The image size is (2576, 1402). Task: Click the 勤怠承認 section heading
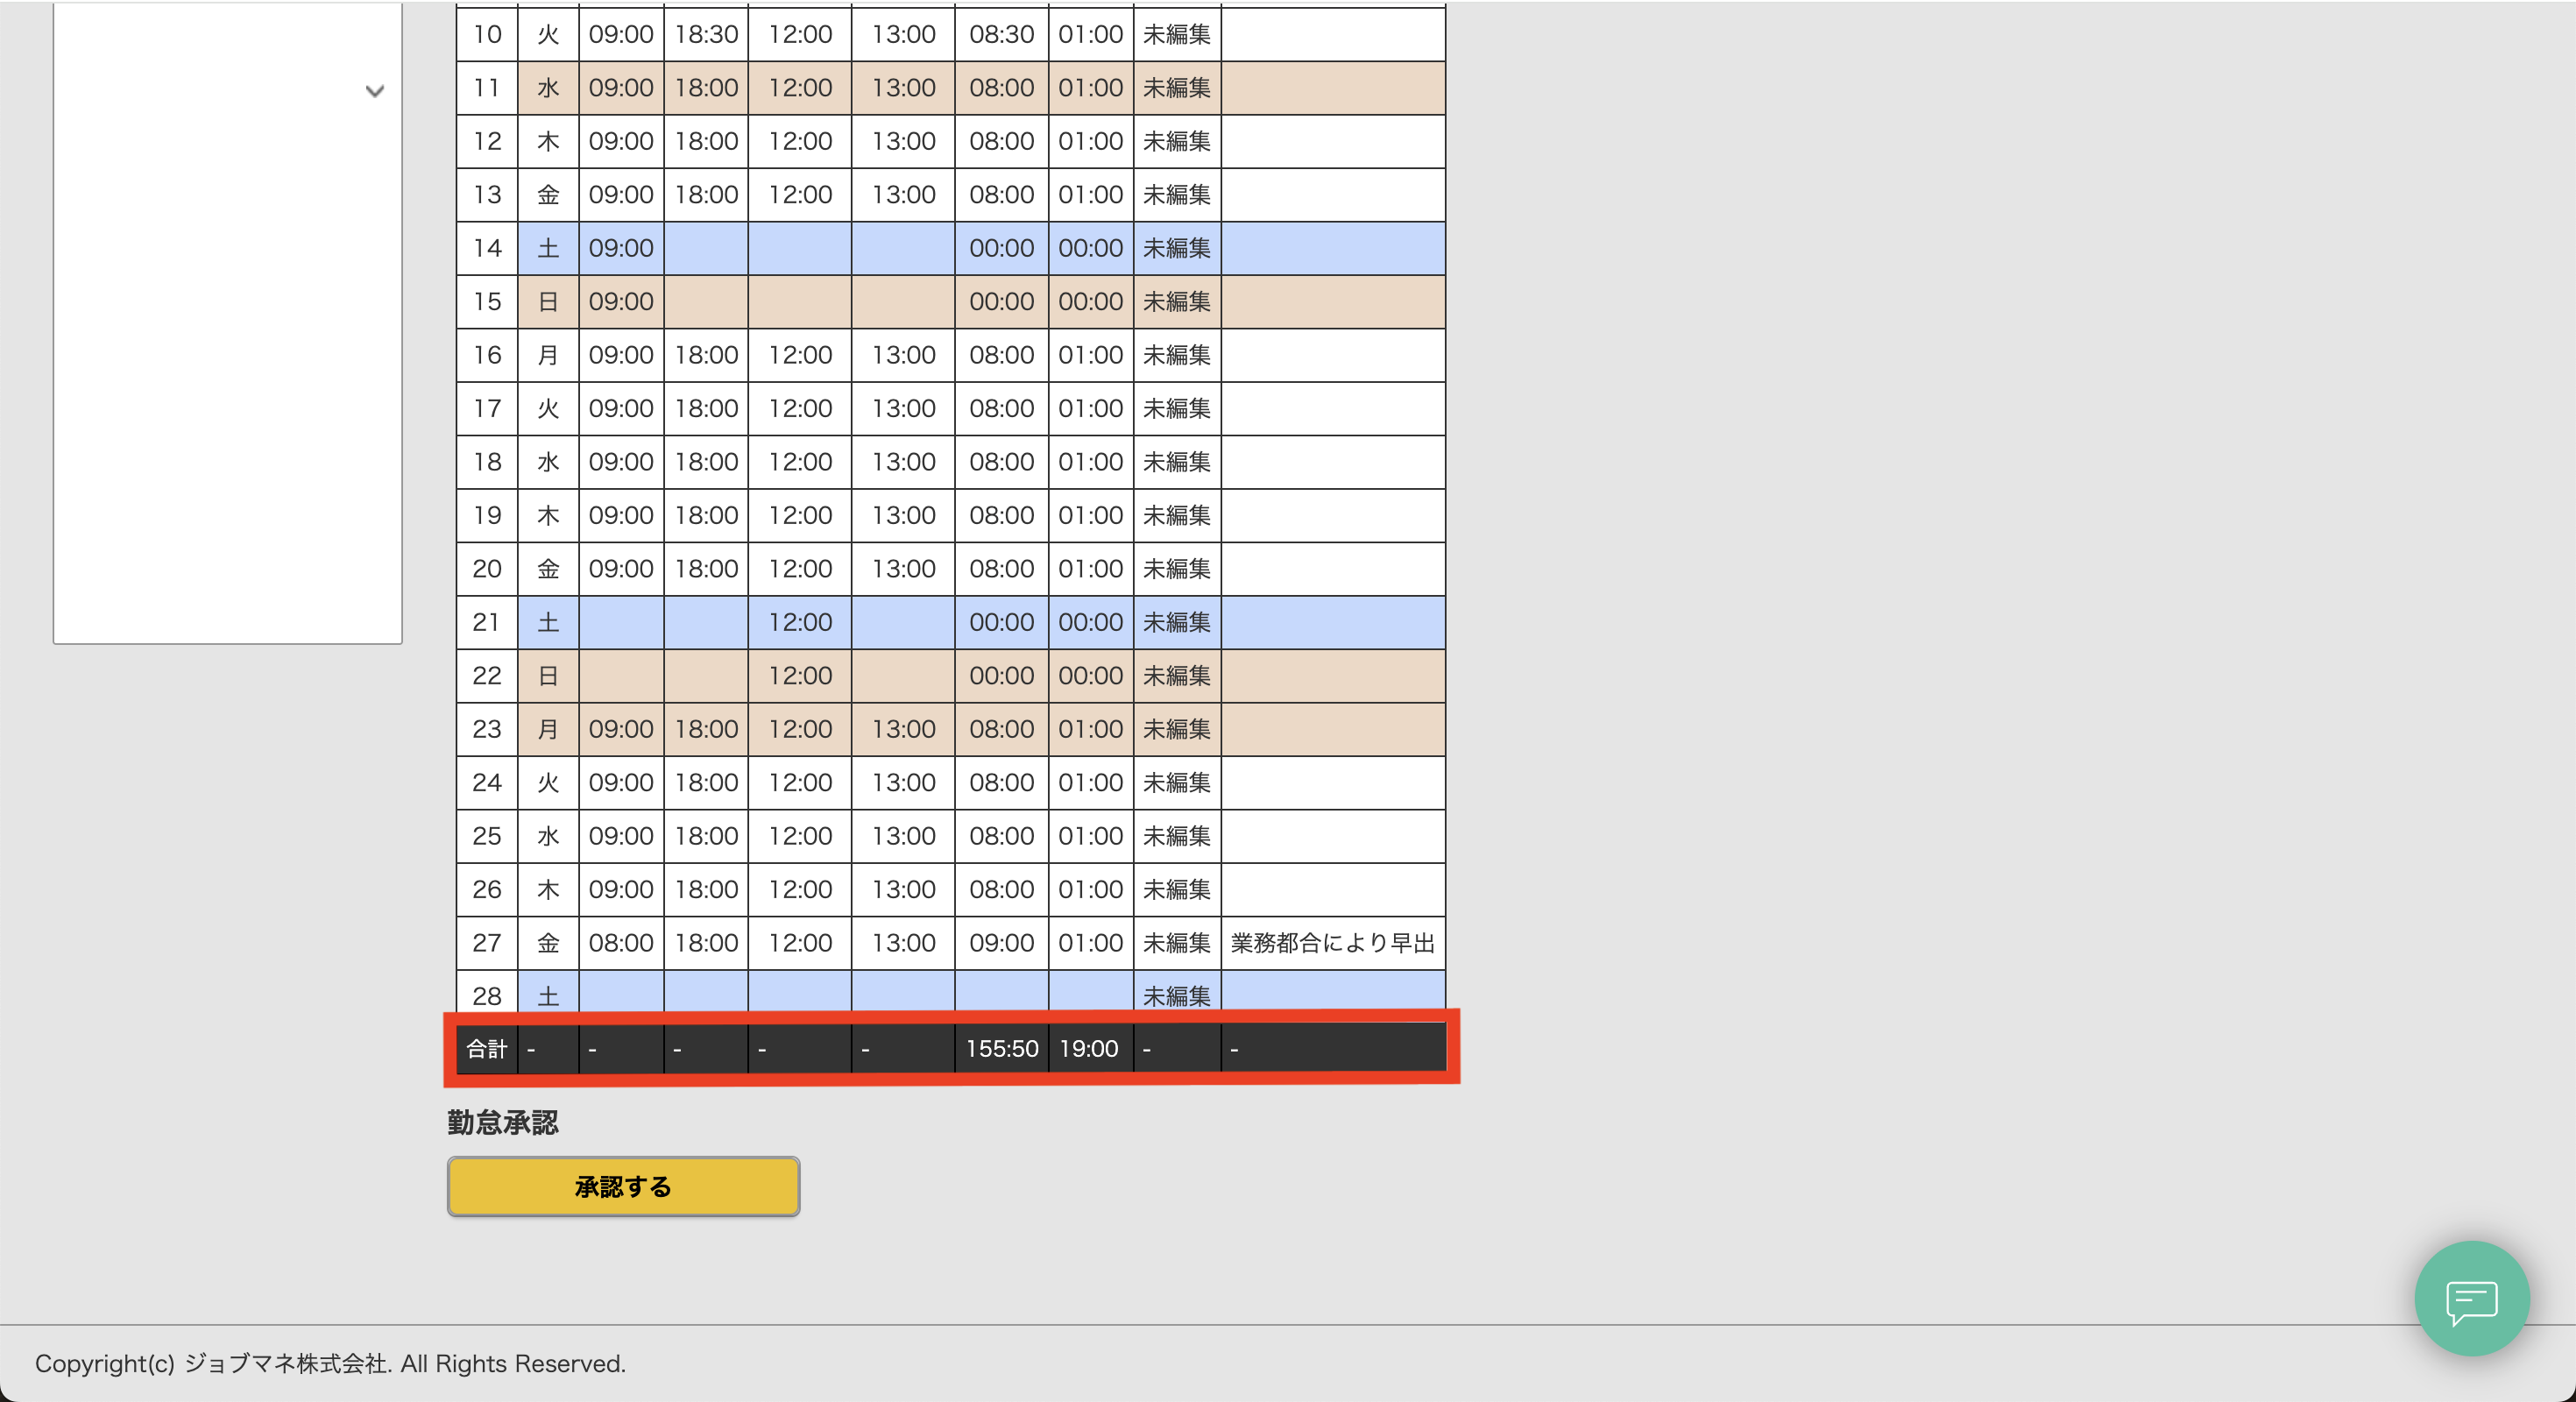tap(503, 1122)
